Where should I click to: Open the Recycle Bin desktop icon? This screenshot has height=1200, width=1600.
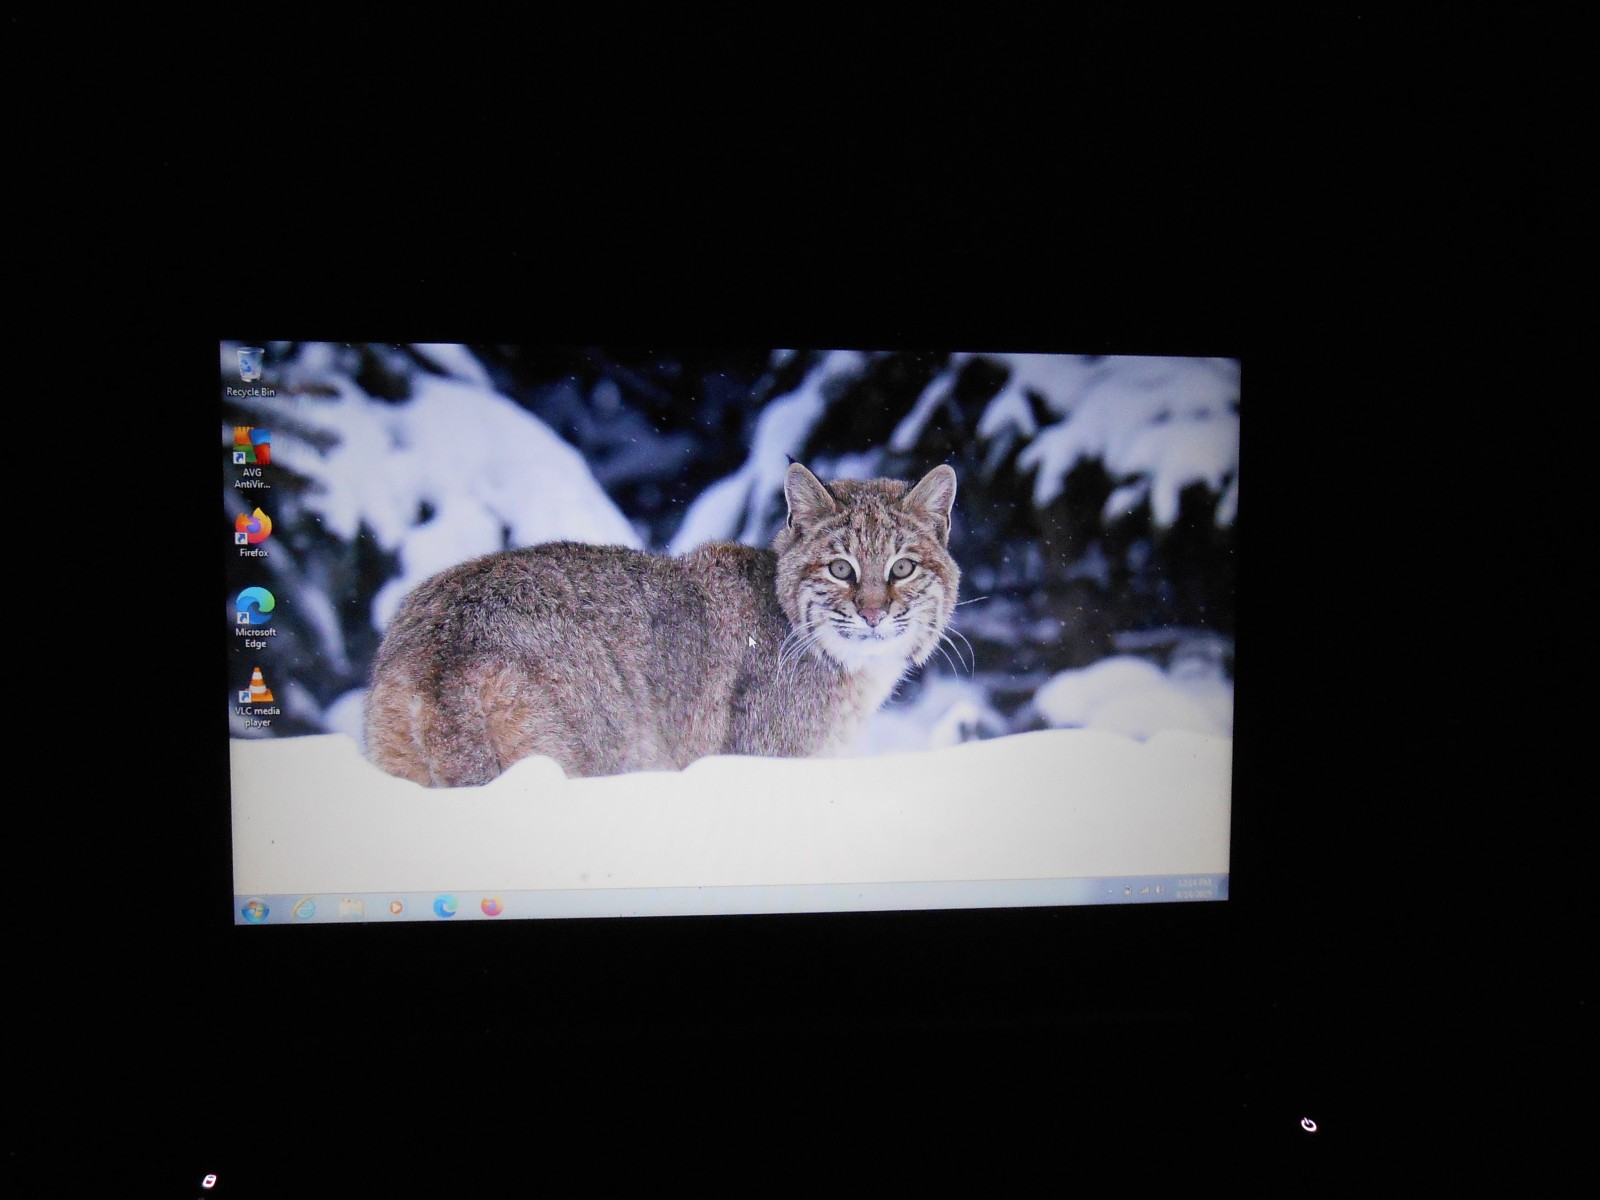249,372
